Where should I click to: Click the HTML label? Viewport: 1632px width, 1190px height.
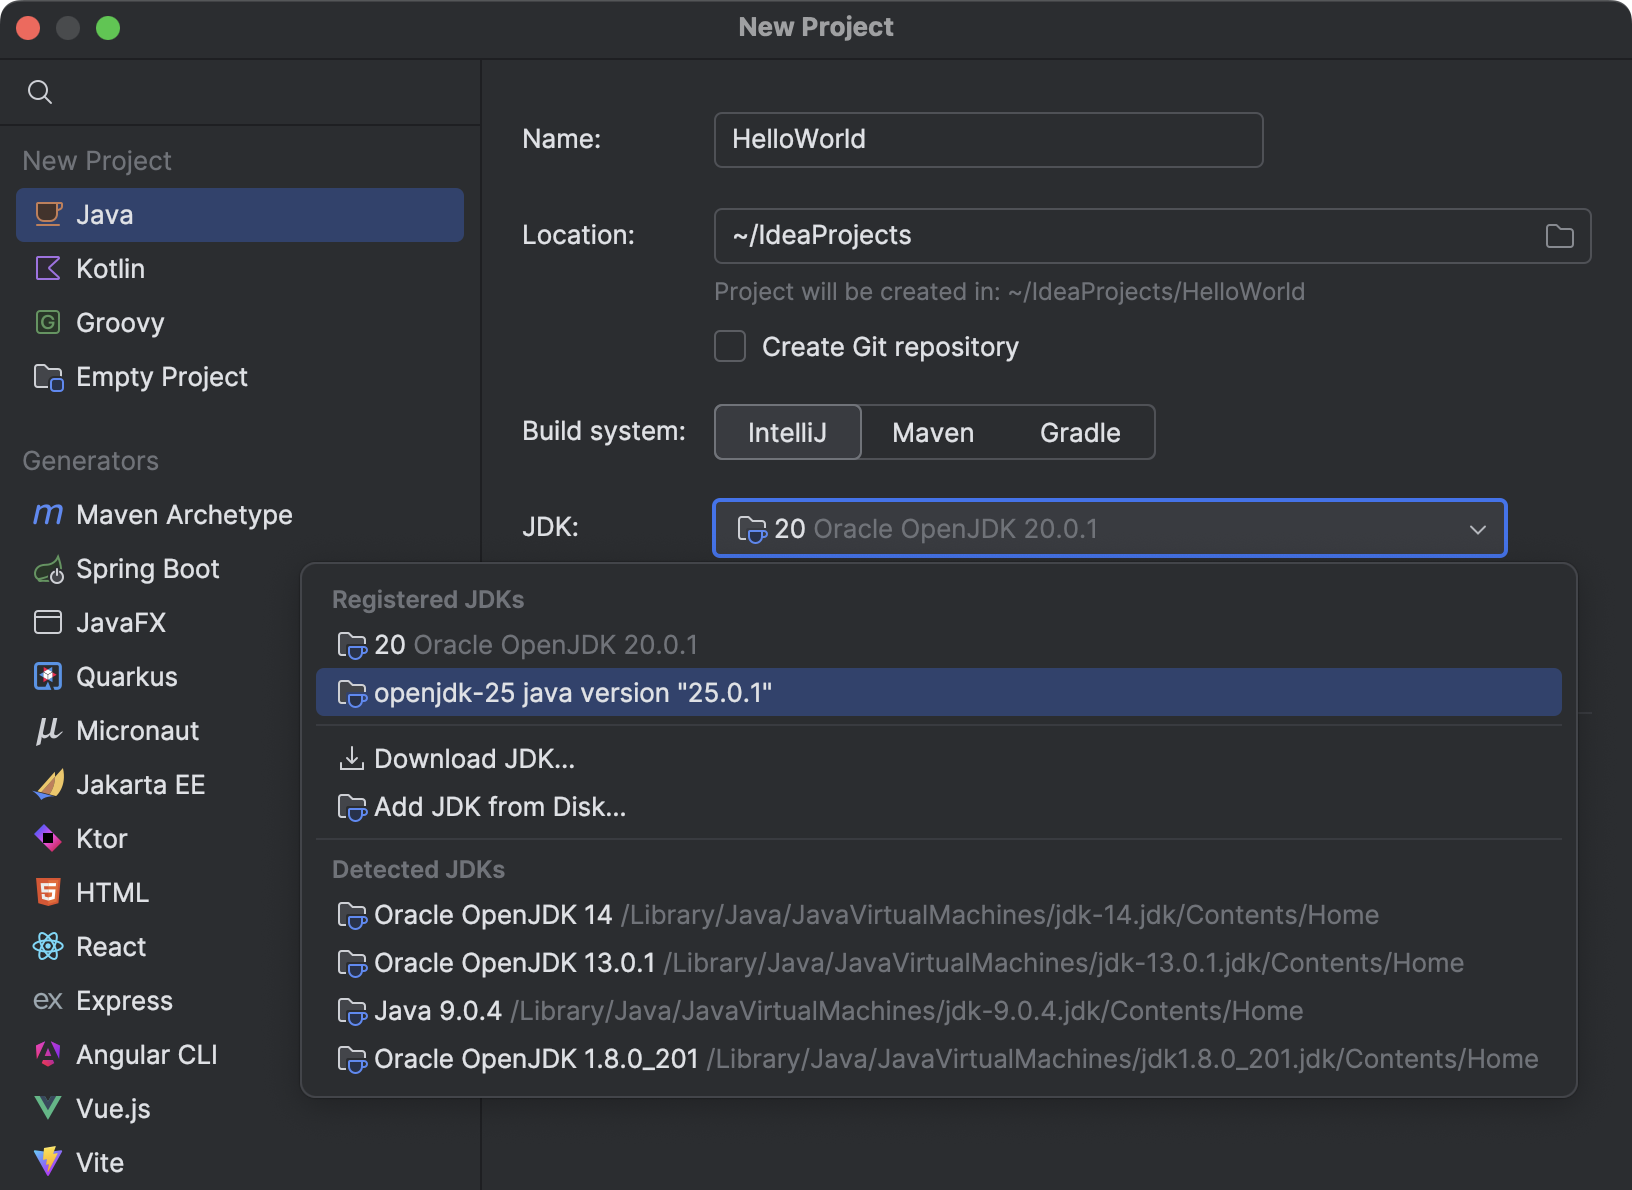pos(112,893)
